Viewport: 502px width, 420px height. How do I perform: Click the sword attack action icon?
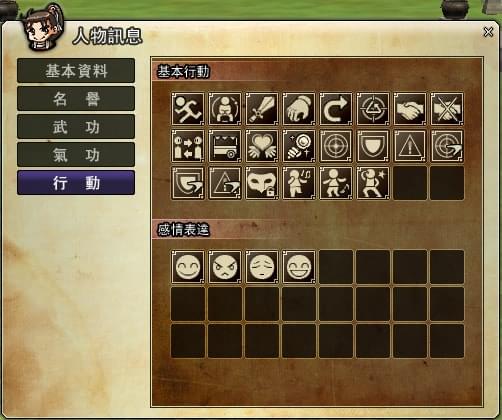point(262,109)
